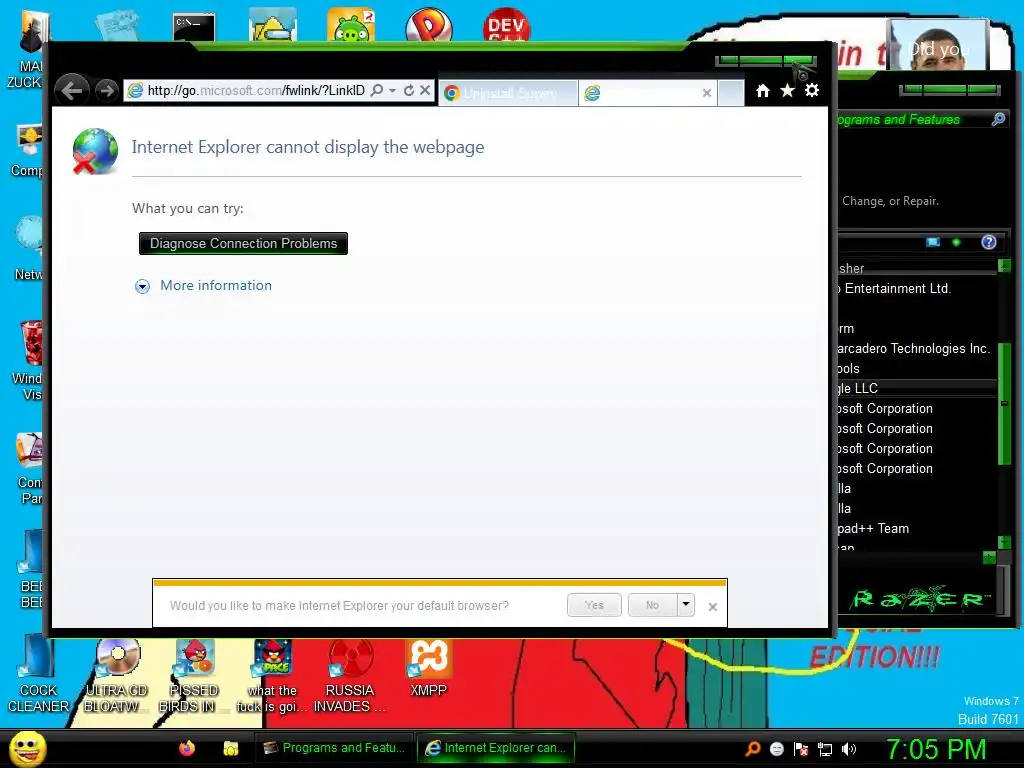The height and width of the screenshot is (768, 1024).
Task: Open a new tab in Internet Explorer
Action: 731,93
